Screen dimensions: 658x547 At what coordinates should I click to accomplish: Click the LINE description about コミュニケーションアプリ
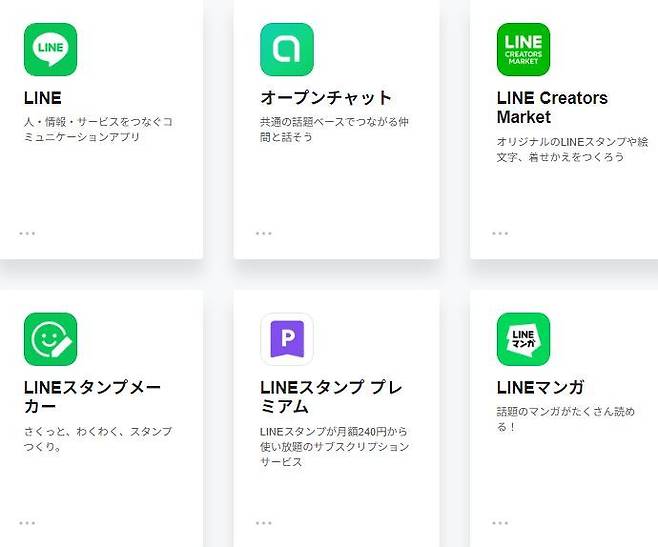point(98,129)
